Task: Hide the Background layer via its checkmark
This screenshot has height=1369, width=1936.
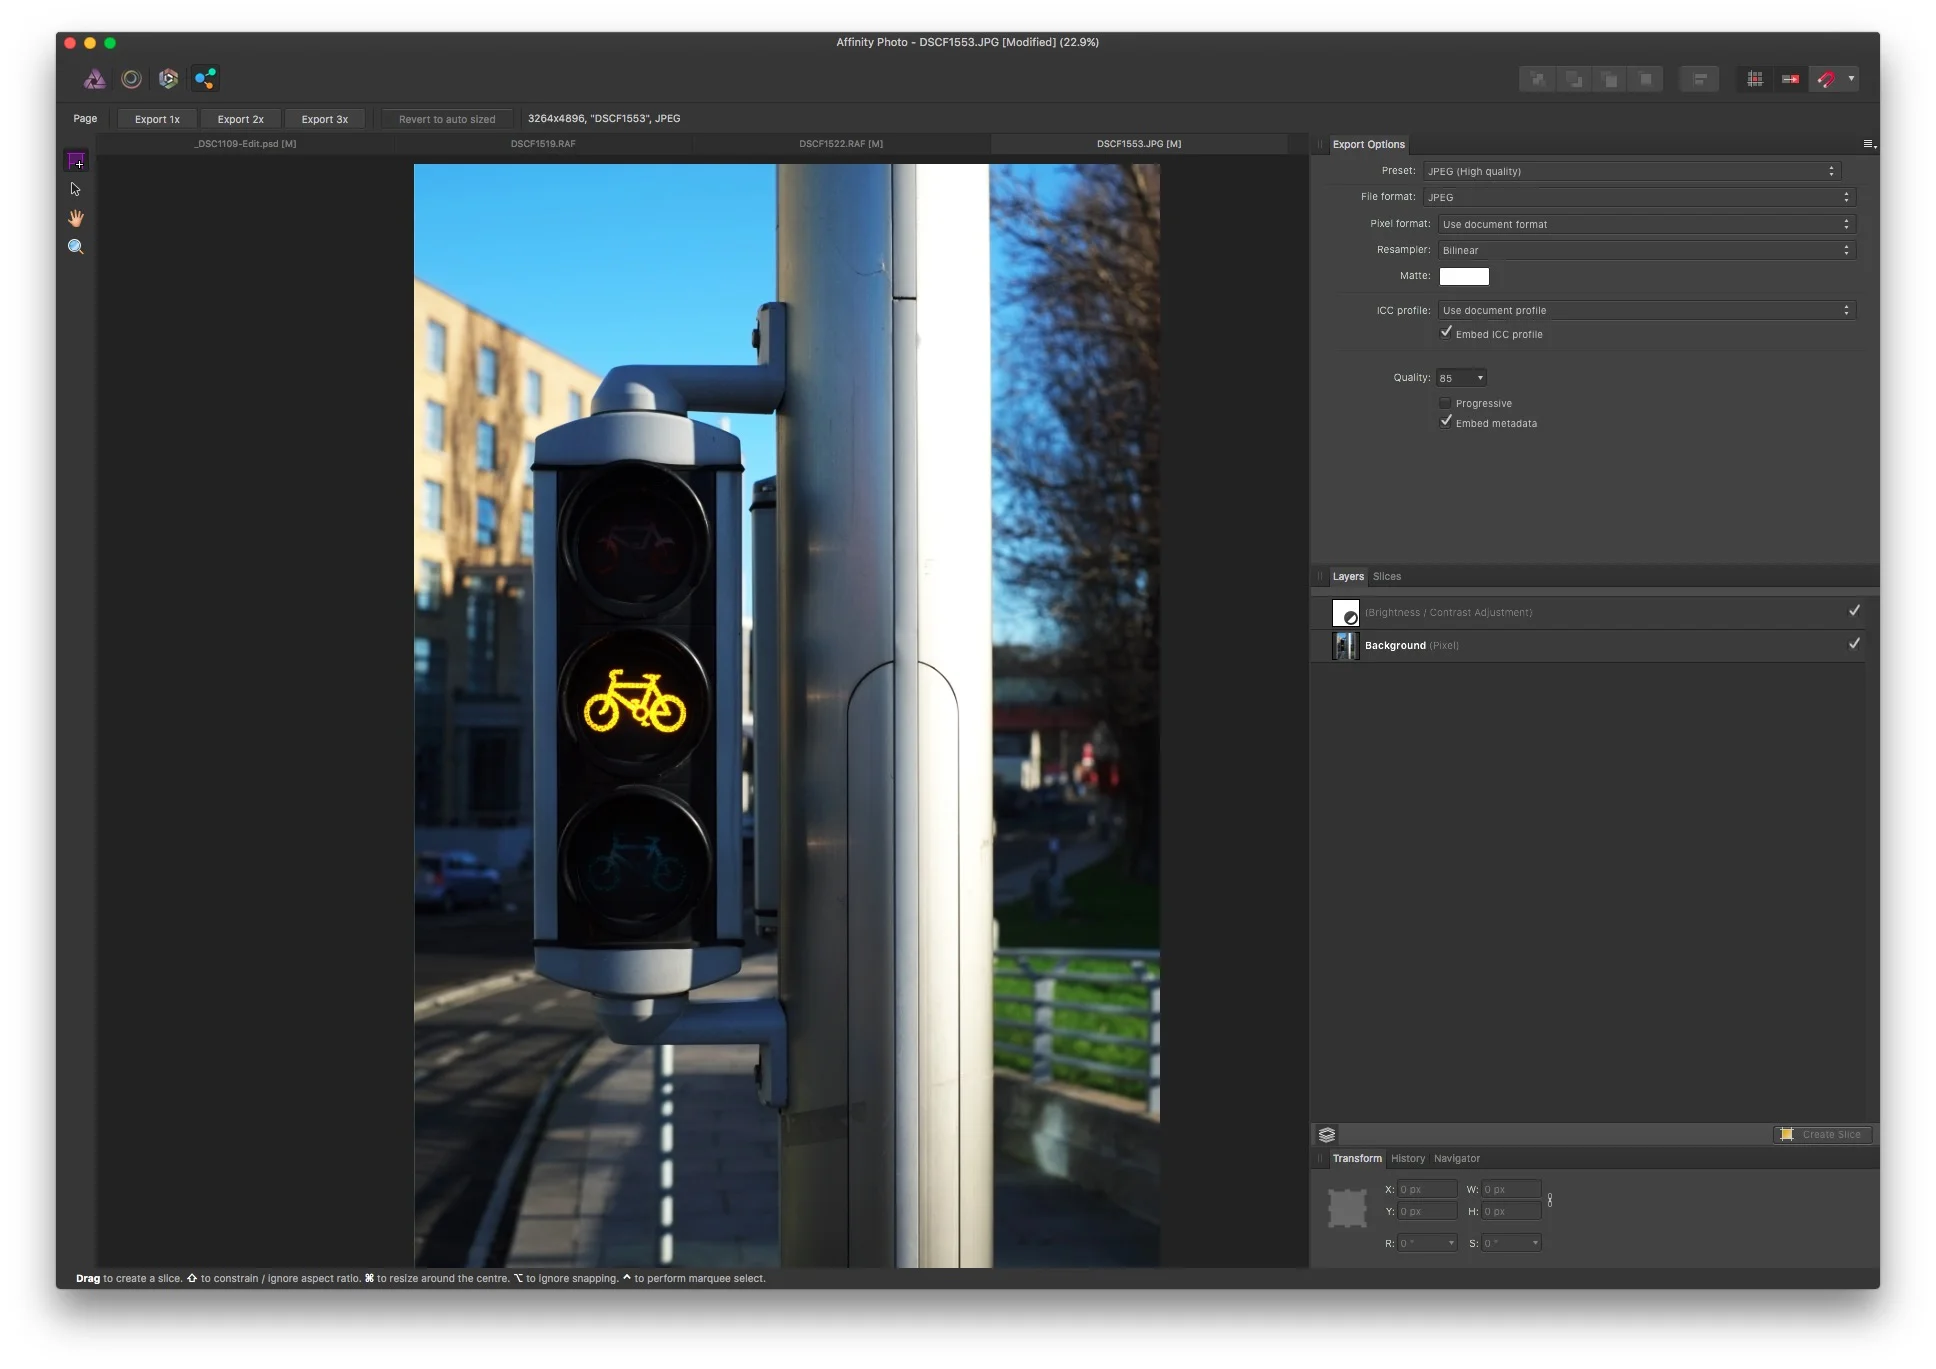Action: (x=1853, y=644)
